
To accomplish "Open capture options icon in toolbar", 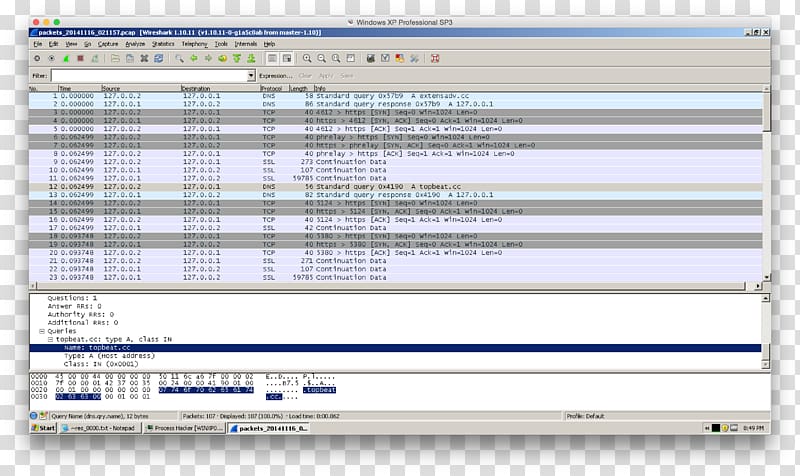I will click(51, 59).
